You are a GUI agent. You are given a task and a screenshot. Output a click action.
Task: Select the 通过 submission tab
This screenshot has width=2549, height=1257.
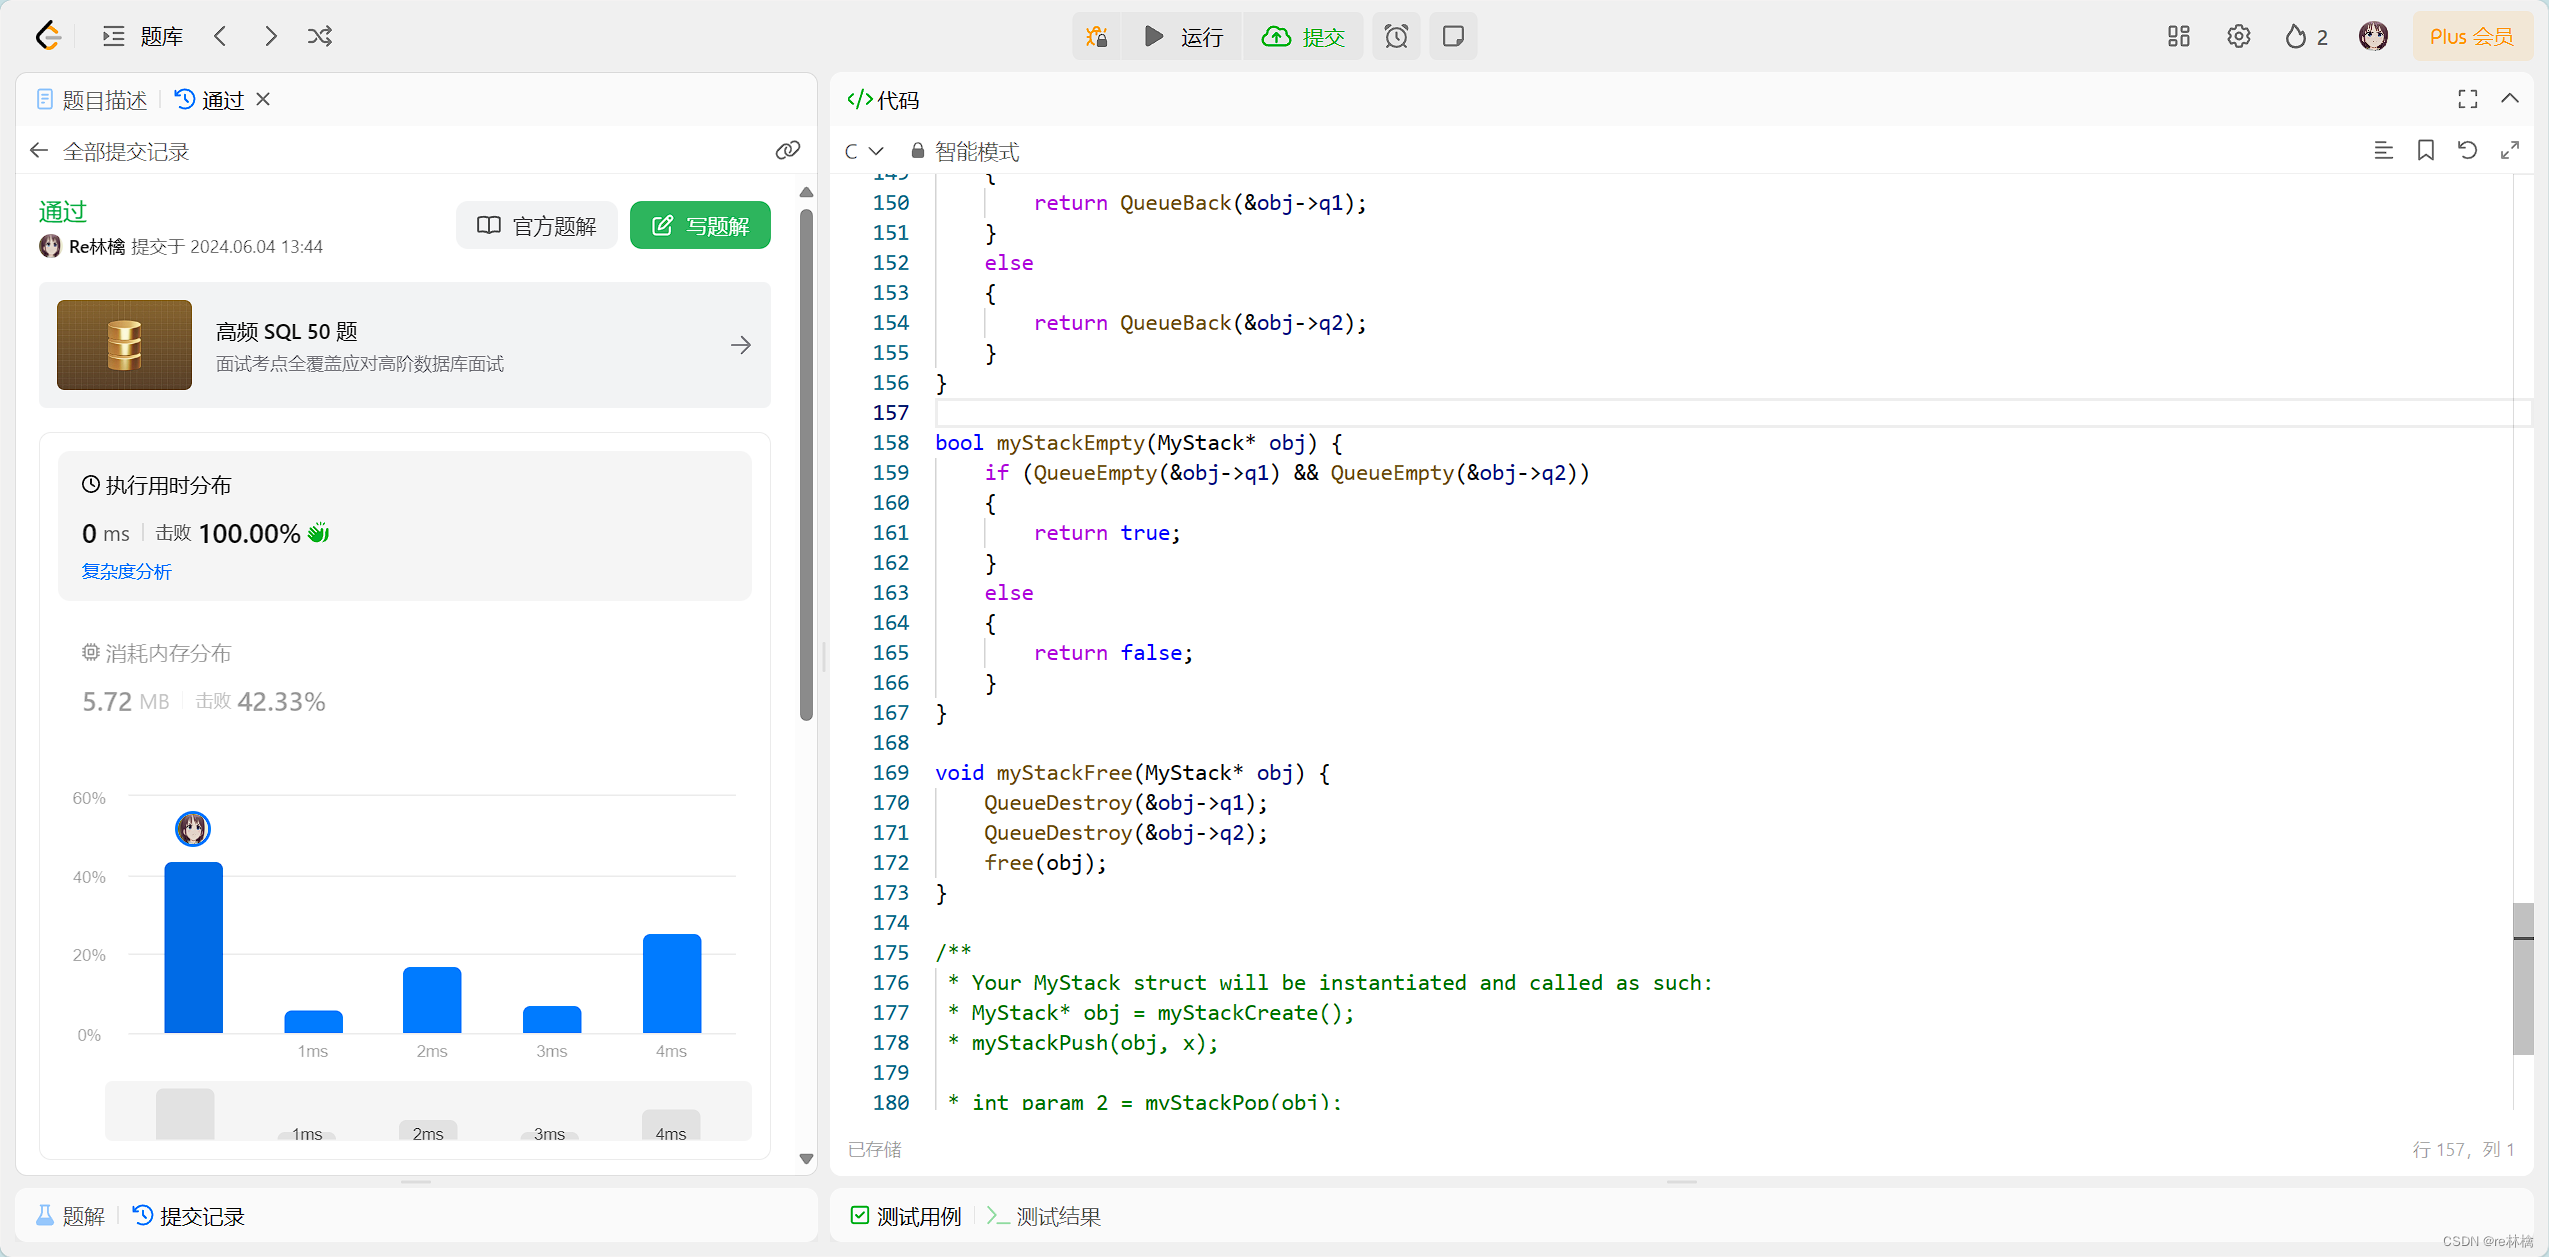[x=210, y=100]
